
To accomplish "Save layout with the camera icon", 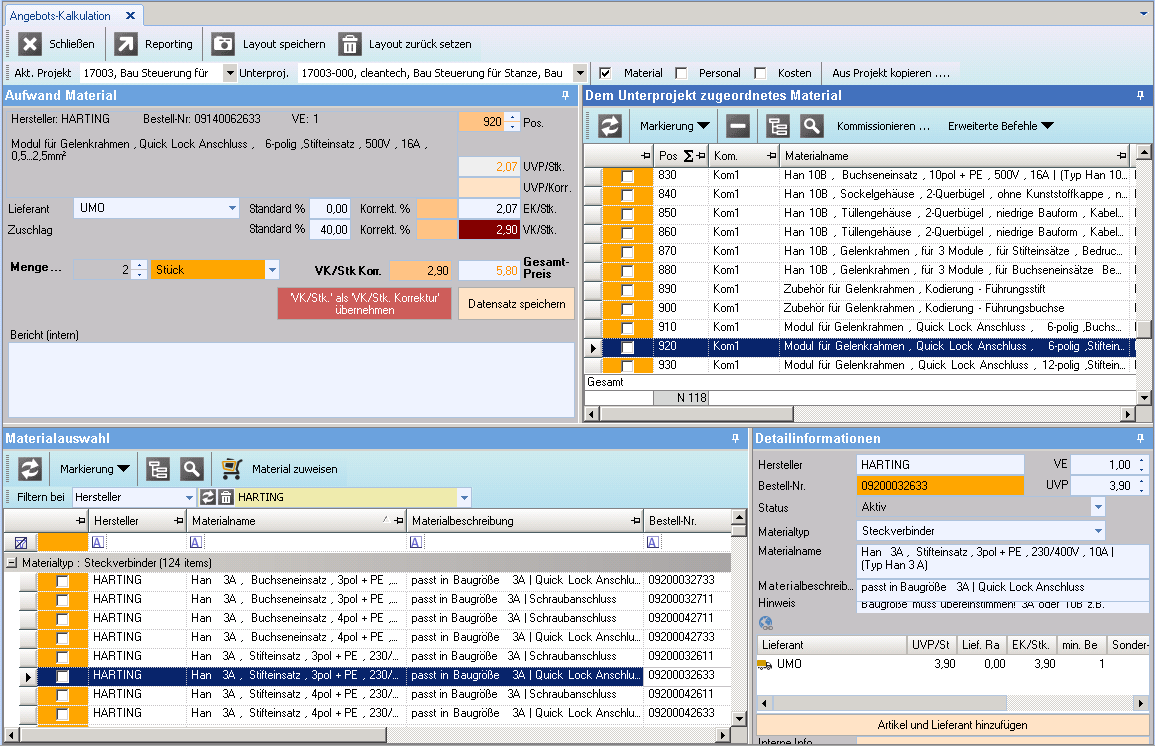I will point(224,44).
